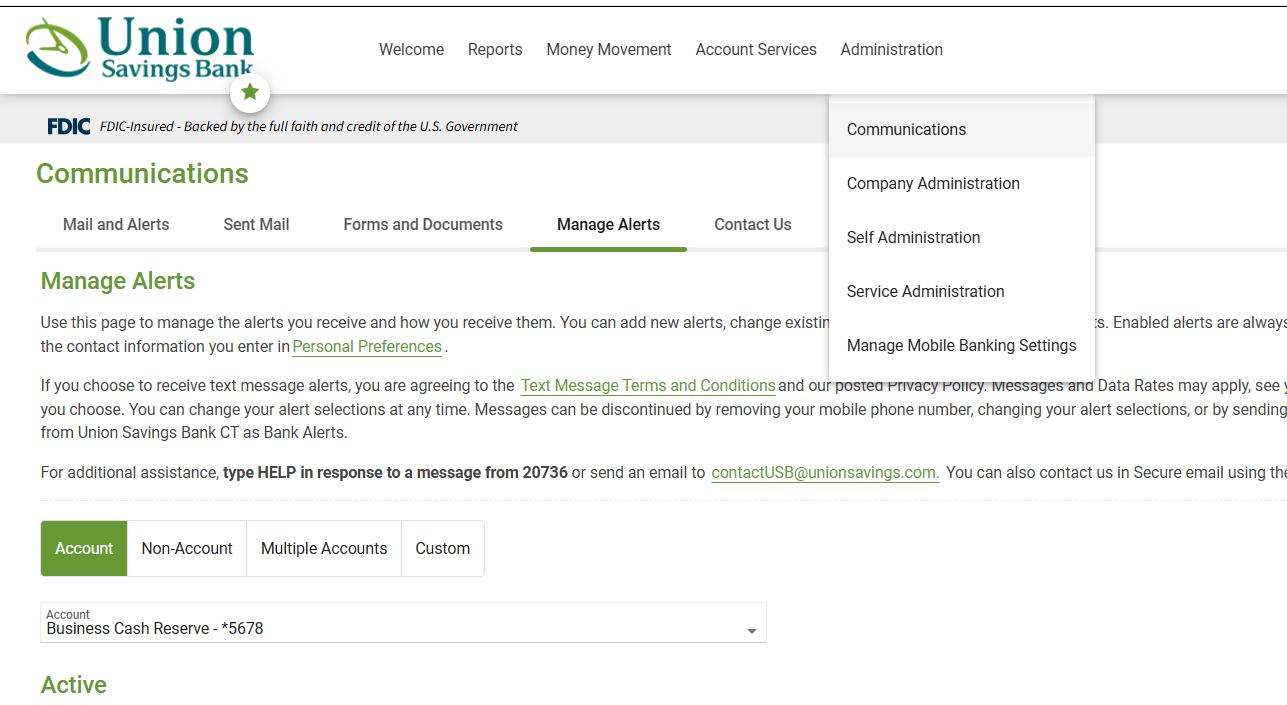Open the Money Movement menu
The image size is (1287, 705).
point(608,49)
